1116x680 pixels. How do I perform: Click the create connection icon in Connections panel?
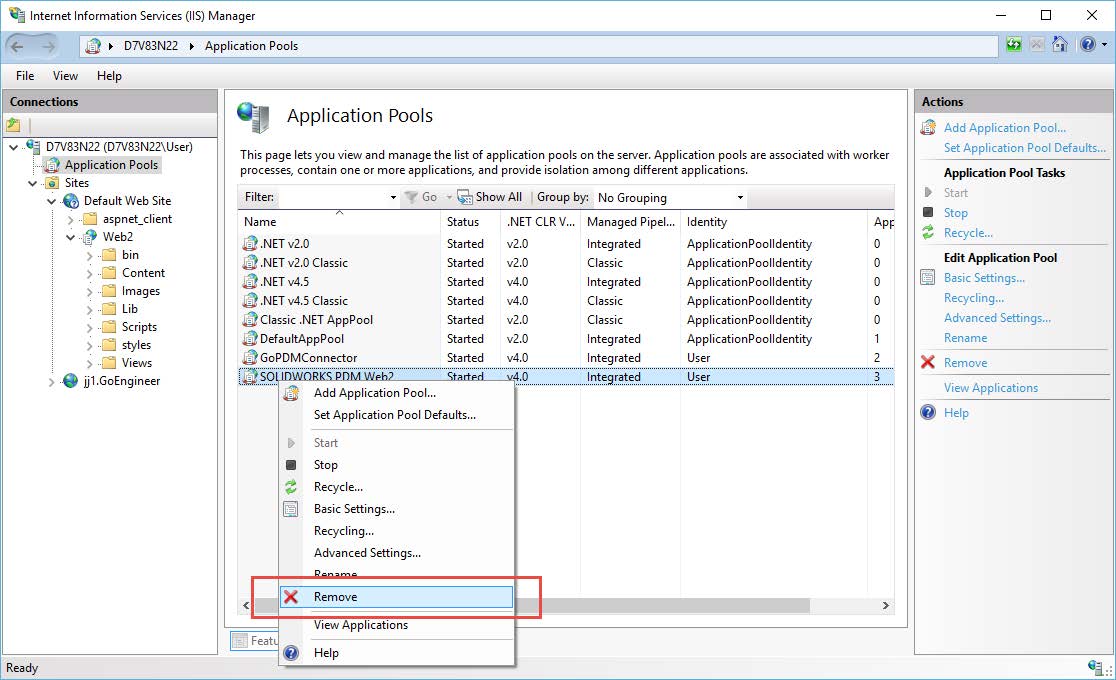click(x=14, y=124)
